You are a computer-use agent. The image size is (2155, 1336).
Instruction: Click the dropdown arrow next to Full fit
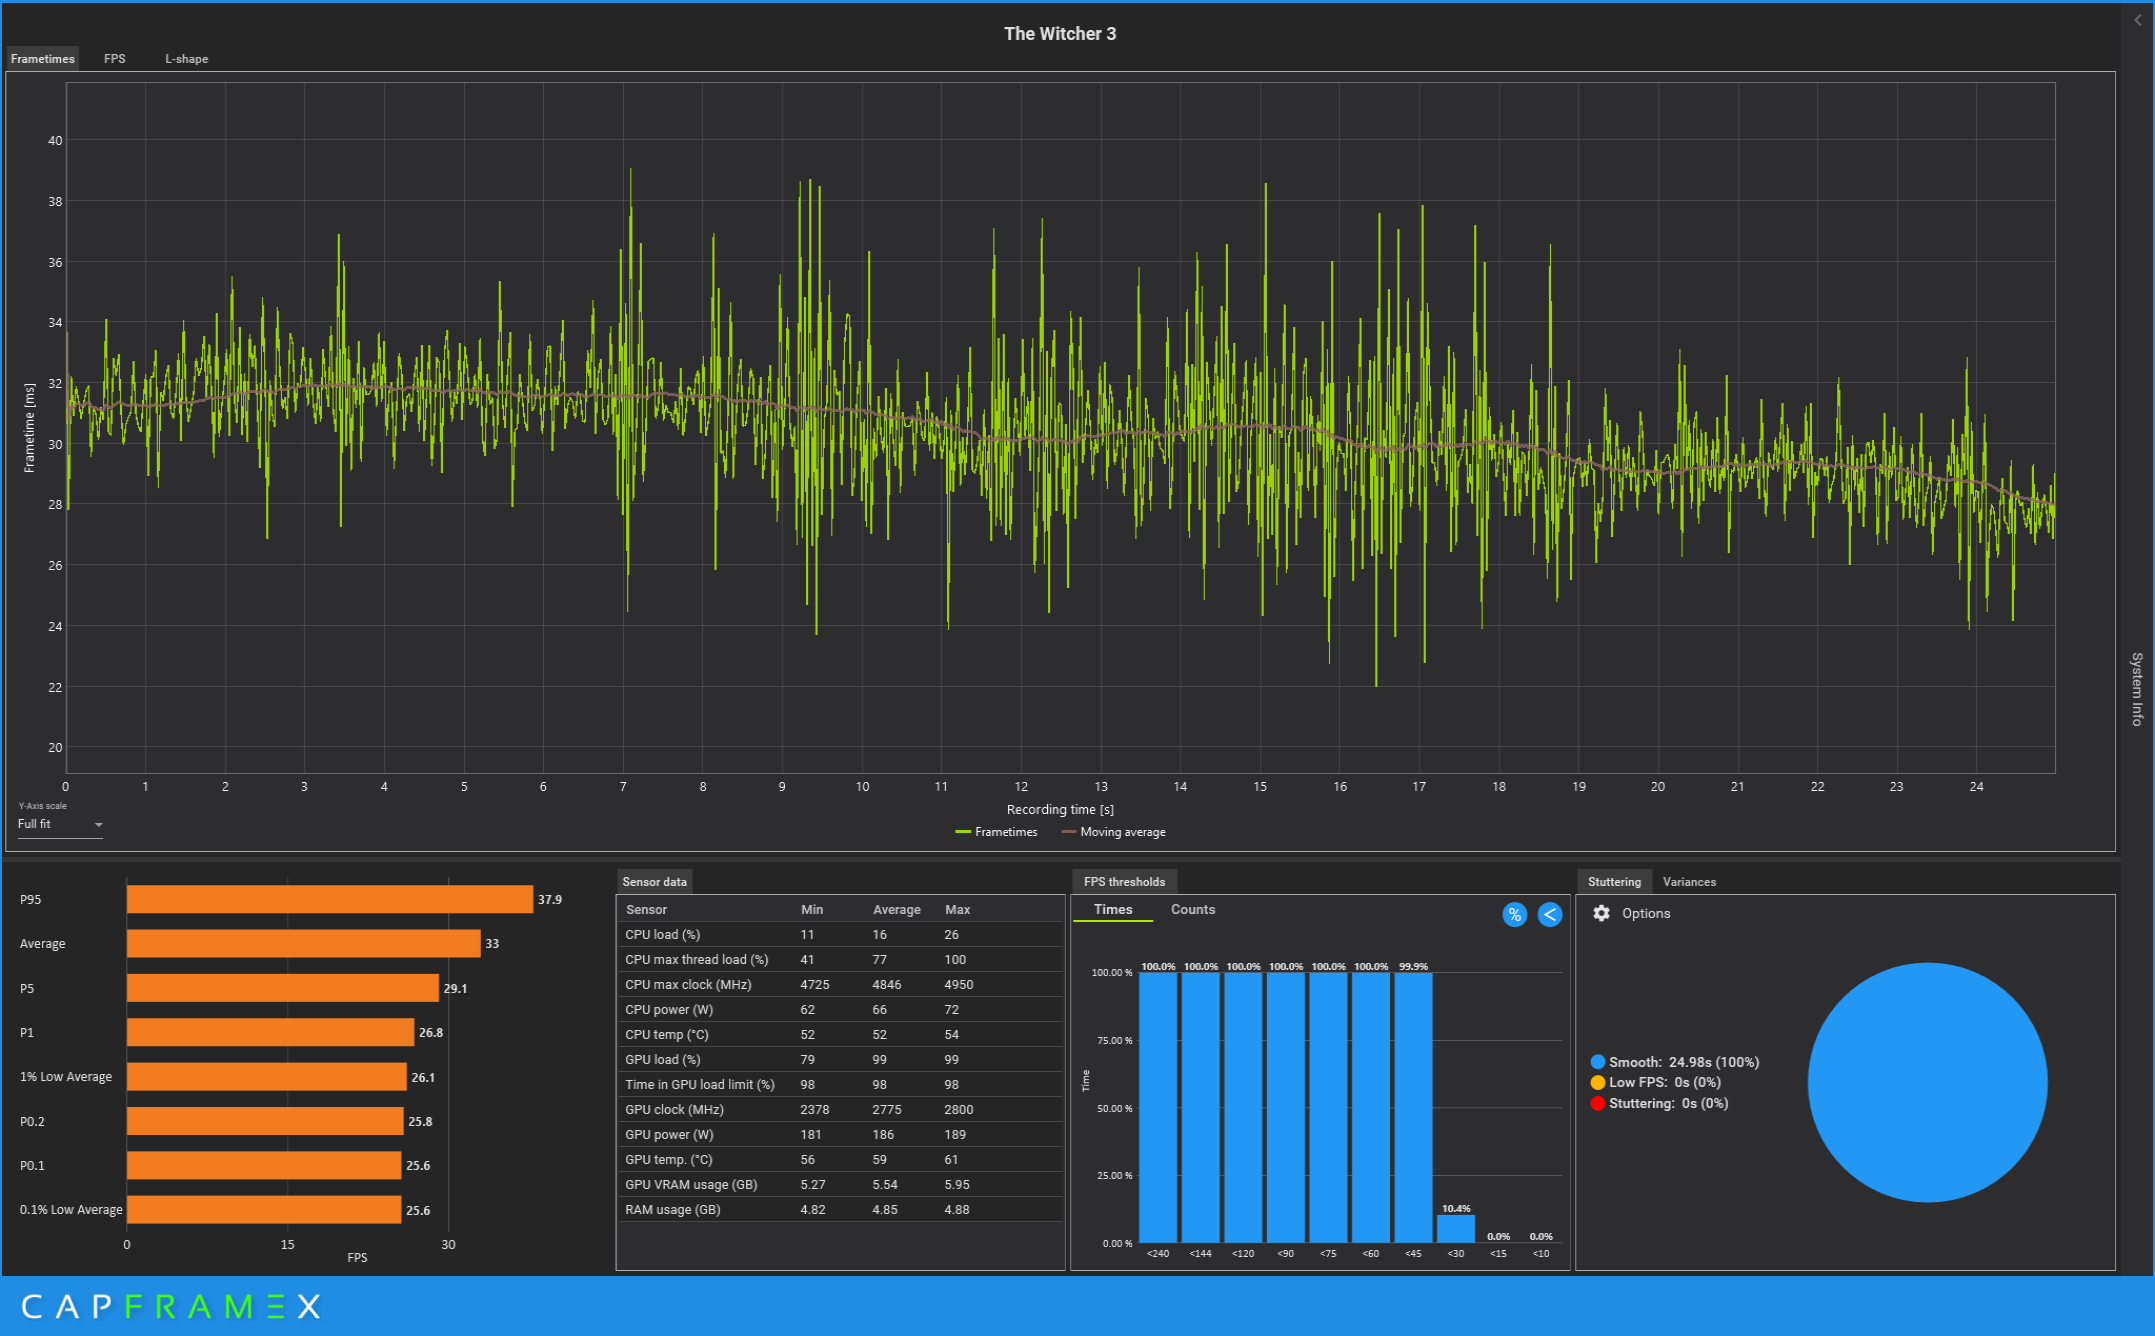[98, 825]
